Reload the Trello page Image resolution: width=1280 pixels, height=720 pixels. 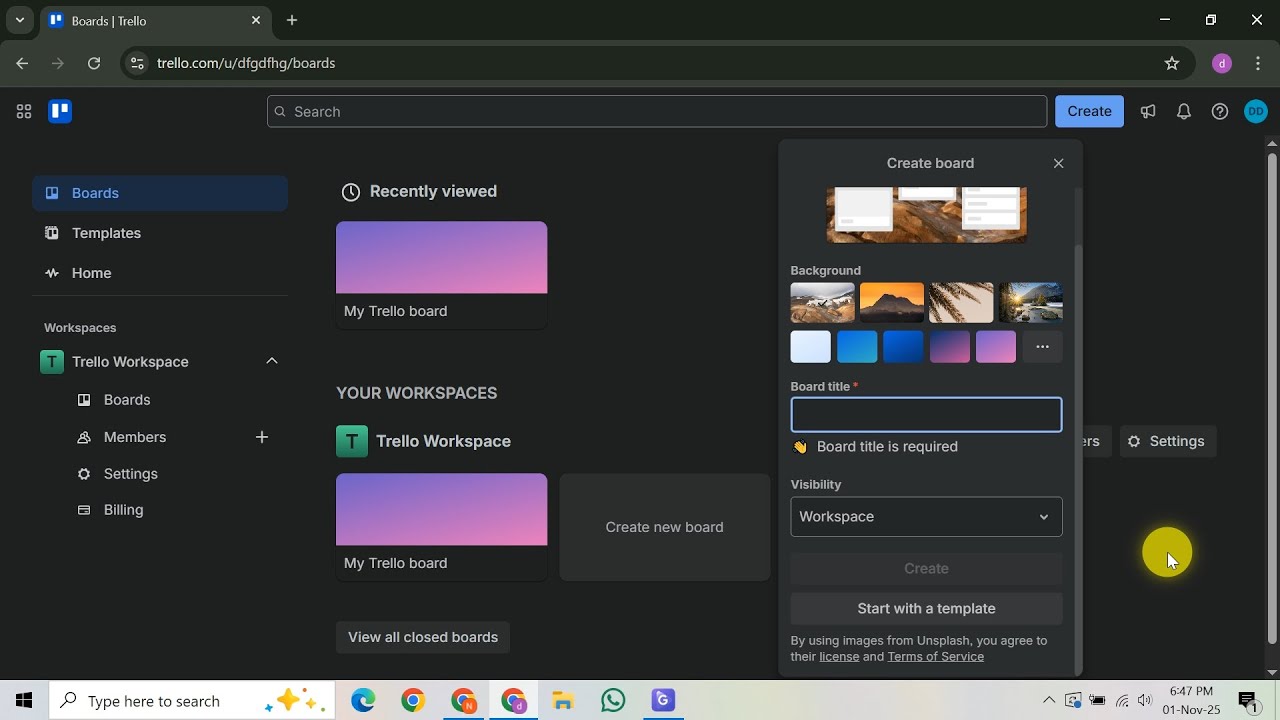pos(94,63)
